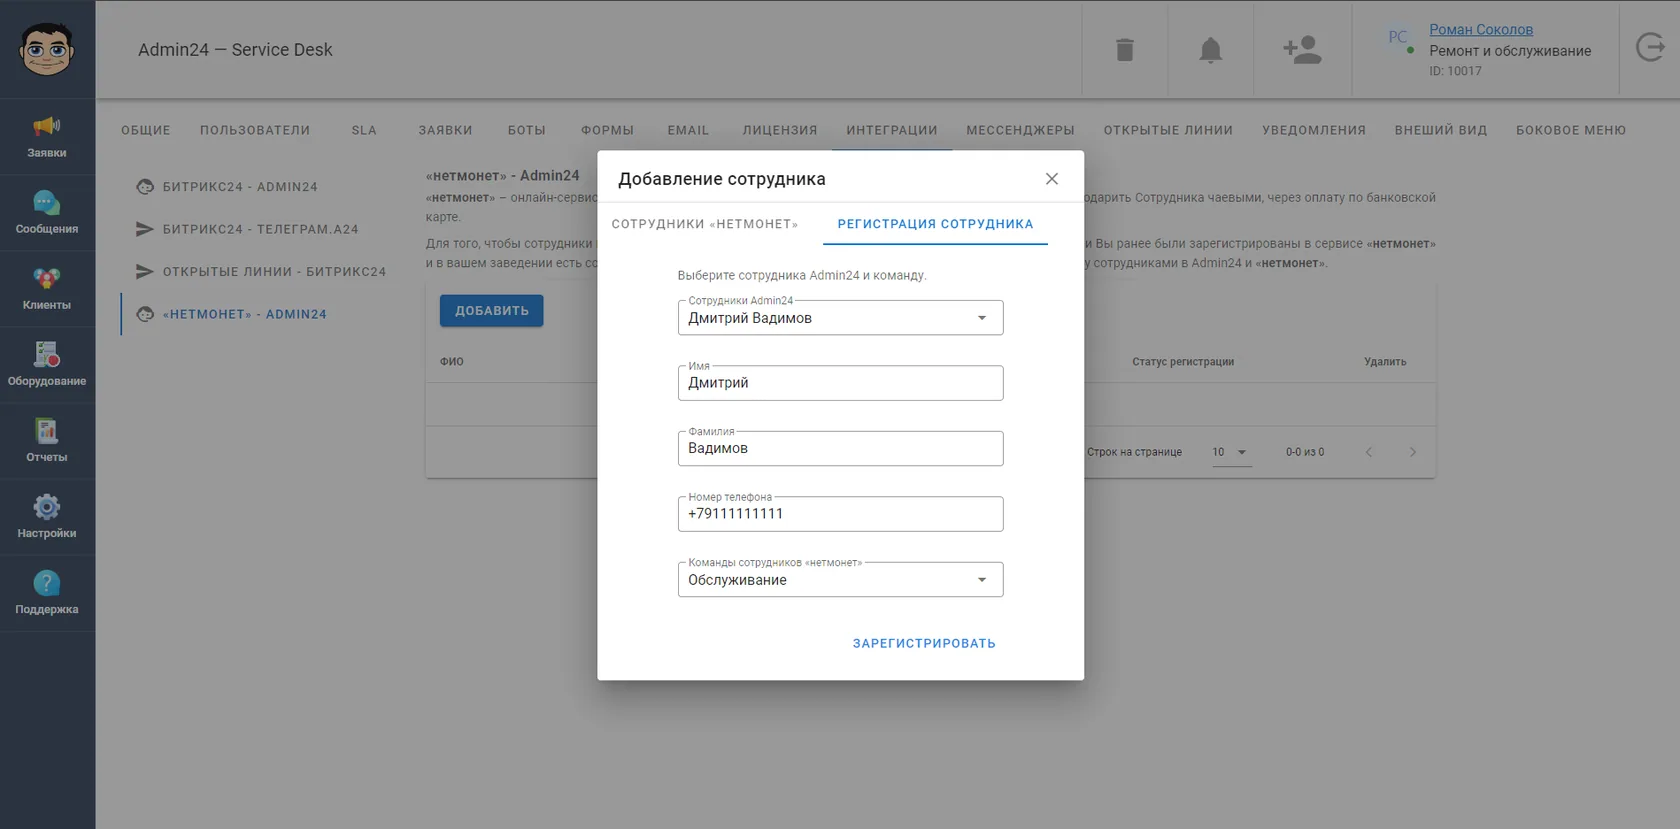Click the Фамилия input field
1680x829 pixels.
(840, 449)
